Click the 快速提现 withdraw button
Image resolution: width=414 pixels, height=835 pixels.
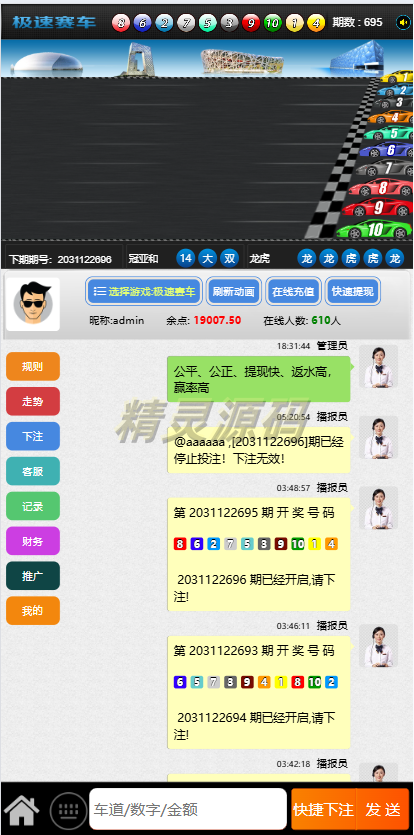[353, 291]
